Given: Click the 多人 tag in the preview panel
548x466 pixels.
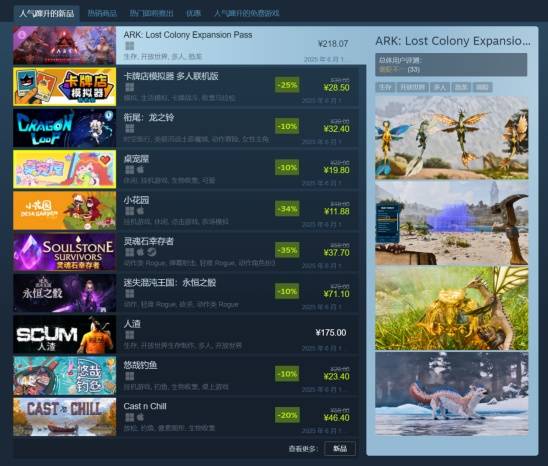Looking at the screenshot, I should (x=440, y=87).
